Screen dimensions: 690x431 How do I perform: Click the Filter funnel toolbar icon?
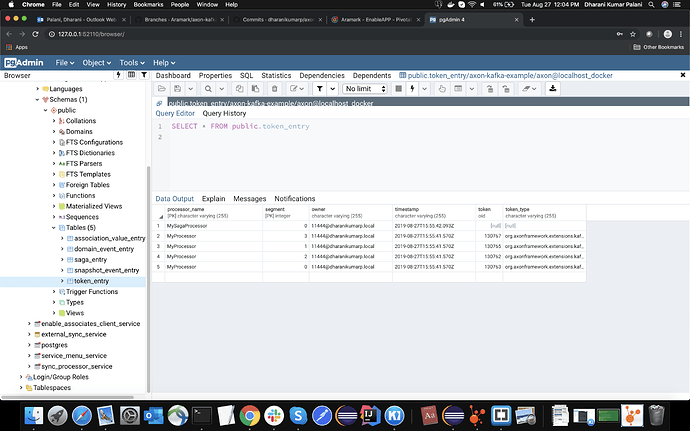(x=320, y=89)
